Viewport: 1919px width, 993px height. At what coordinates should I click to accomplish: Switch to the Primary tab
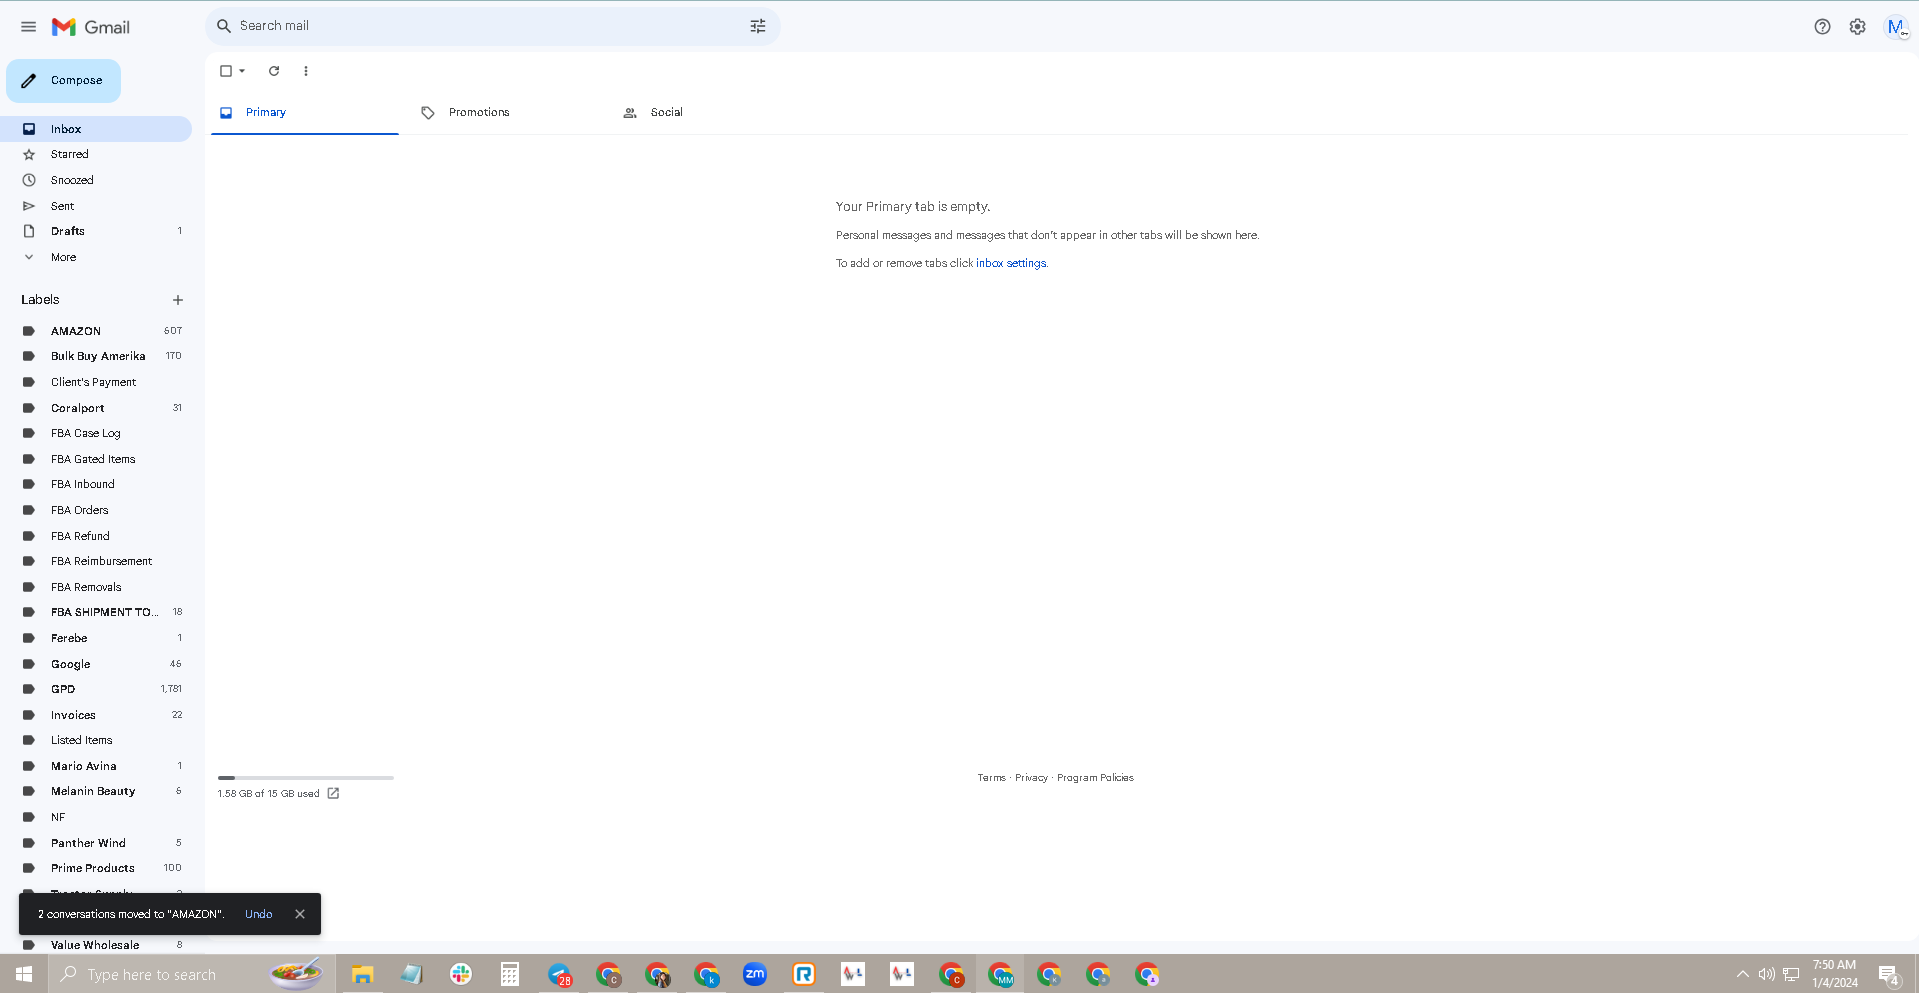tap(304, 113)
